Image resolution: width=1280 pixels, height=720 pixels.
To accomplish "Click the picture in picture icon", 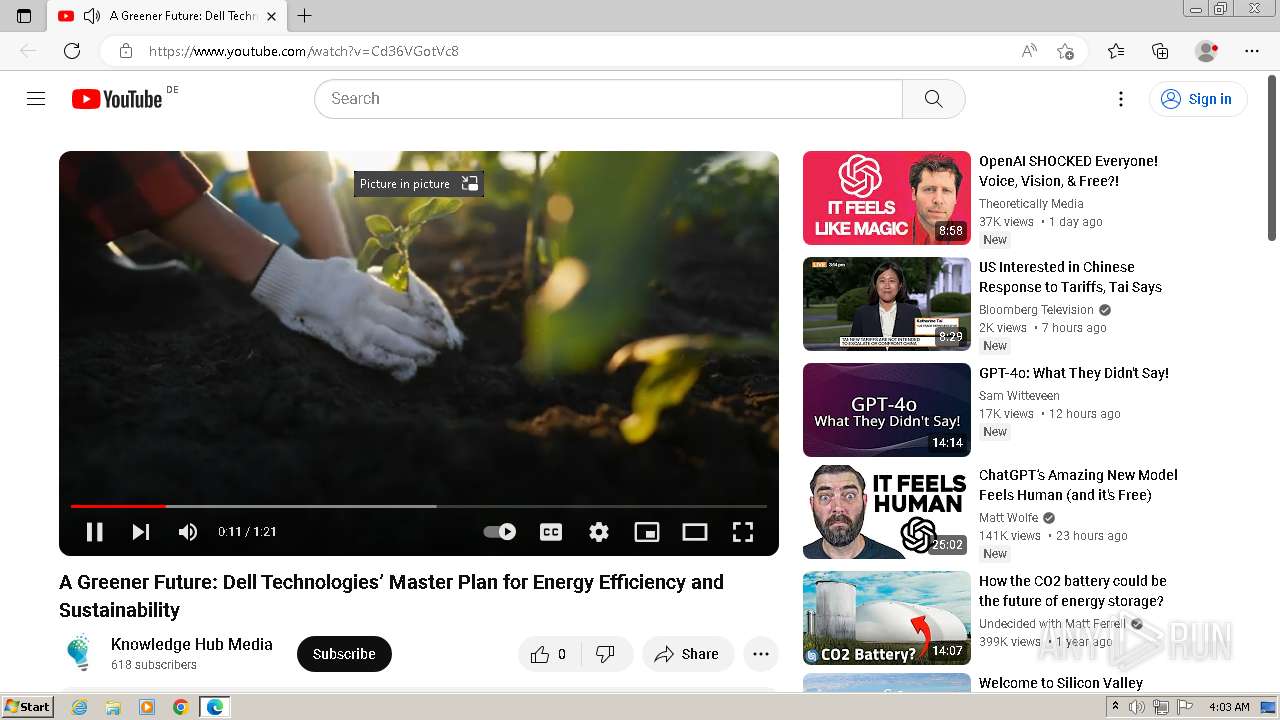I will point(470,184).
